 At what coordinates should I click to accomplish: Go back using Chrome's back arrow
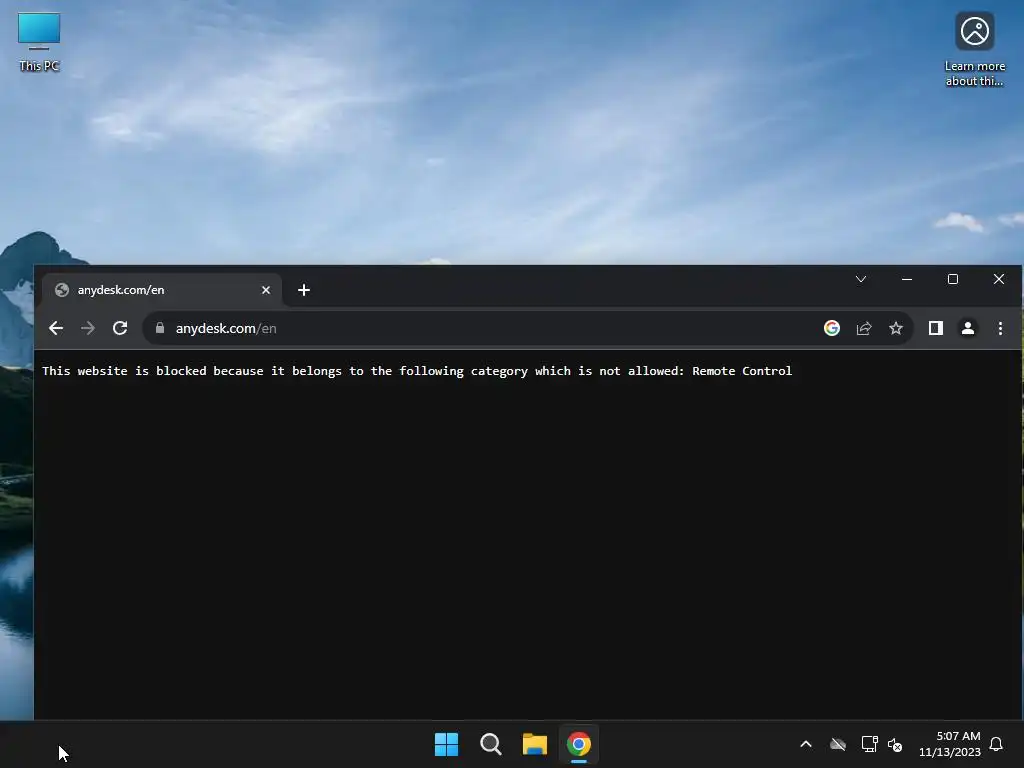(56, 328)
